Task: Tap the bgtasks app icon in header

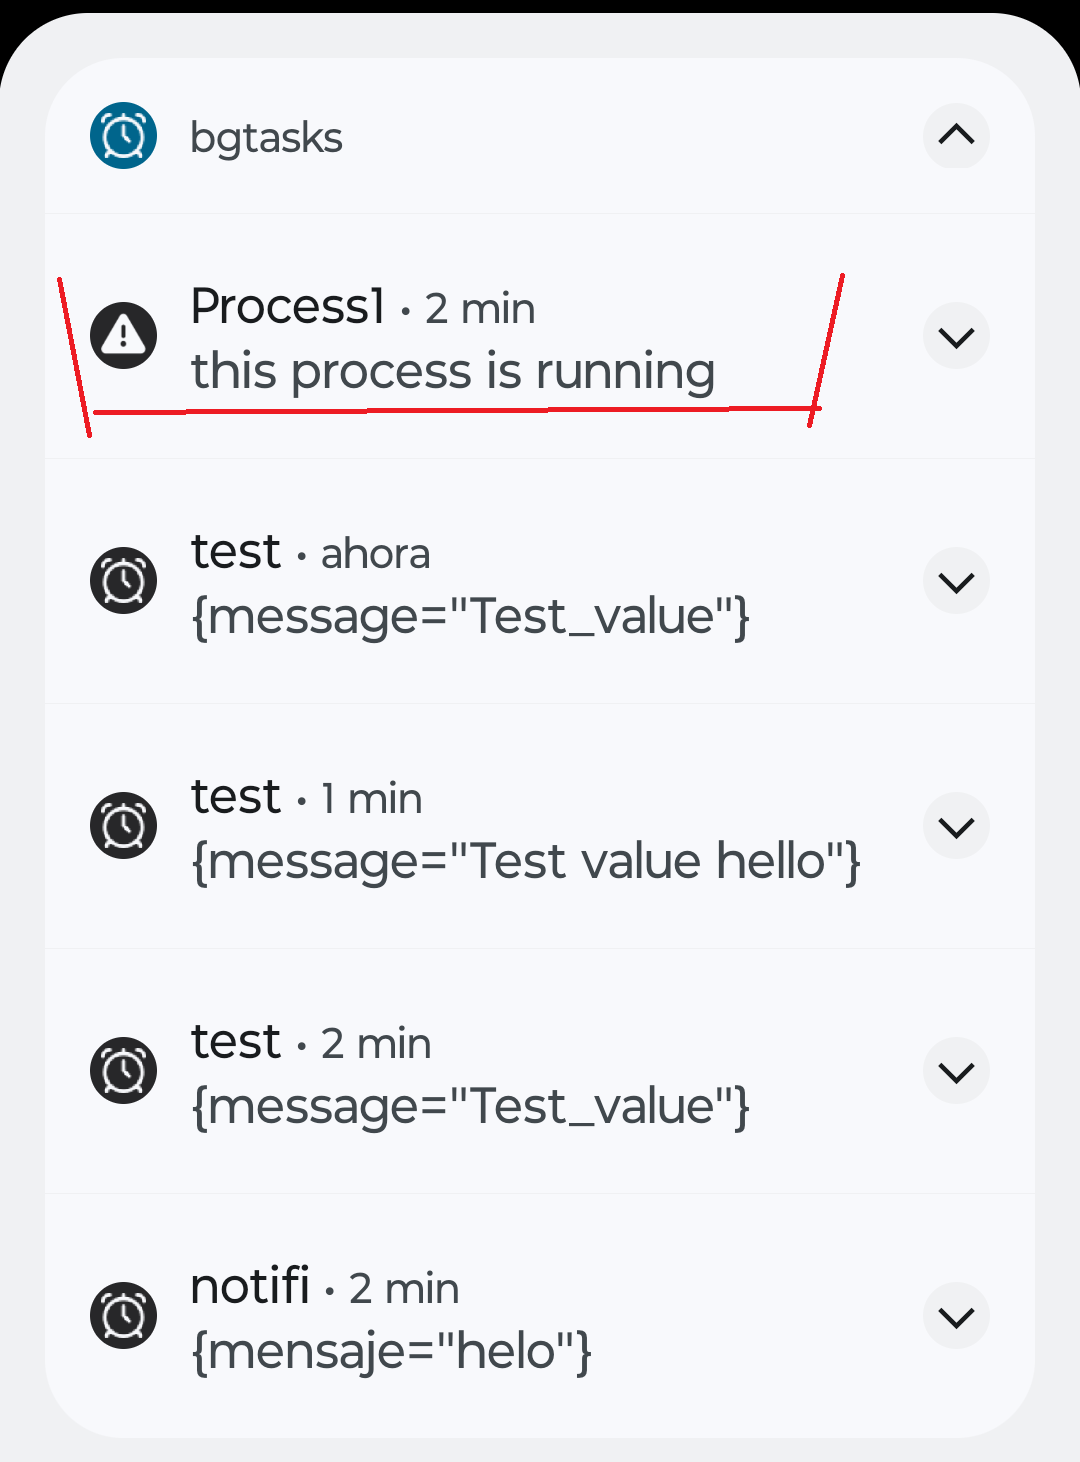Action: (123, 136)
